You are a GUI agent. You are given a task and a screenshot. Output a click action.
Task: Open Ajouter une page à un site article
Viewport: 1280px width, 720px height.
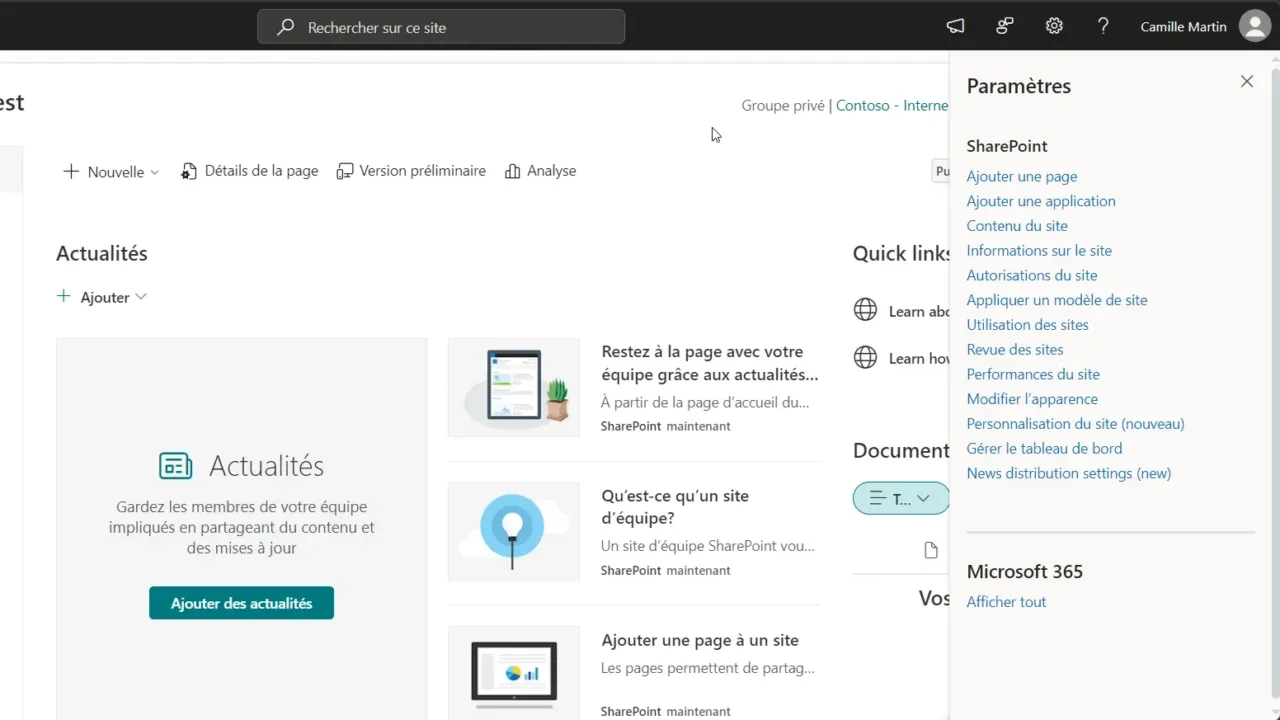(700, 640)
